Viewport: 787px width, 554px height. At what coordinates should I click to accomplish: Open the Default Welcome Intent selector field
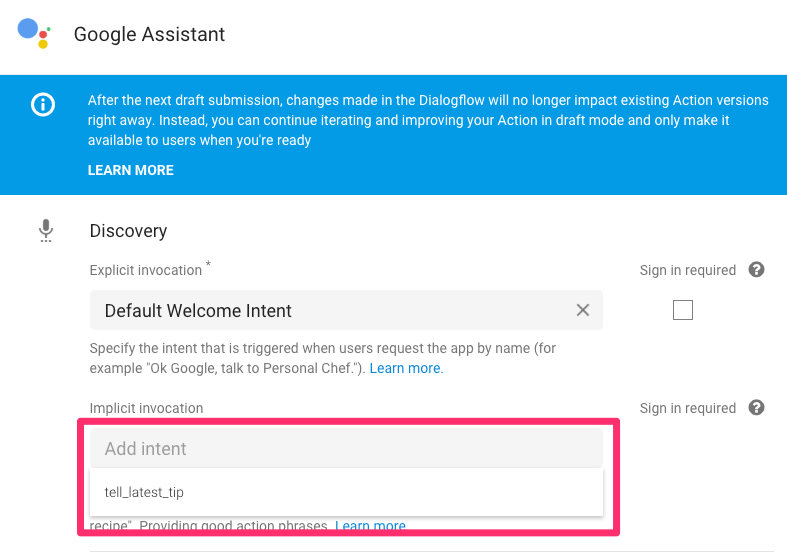(x=330, y=311)
